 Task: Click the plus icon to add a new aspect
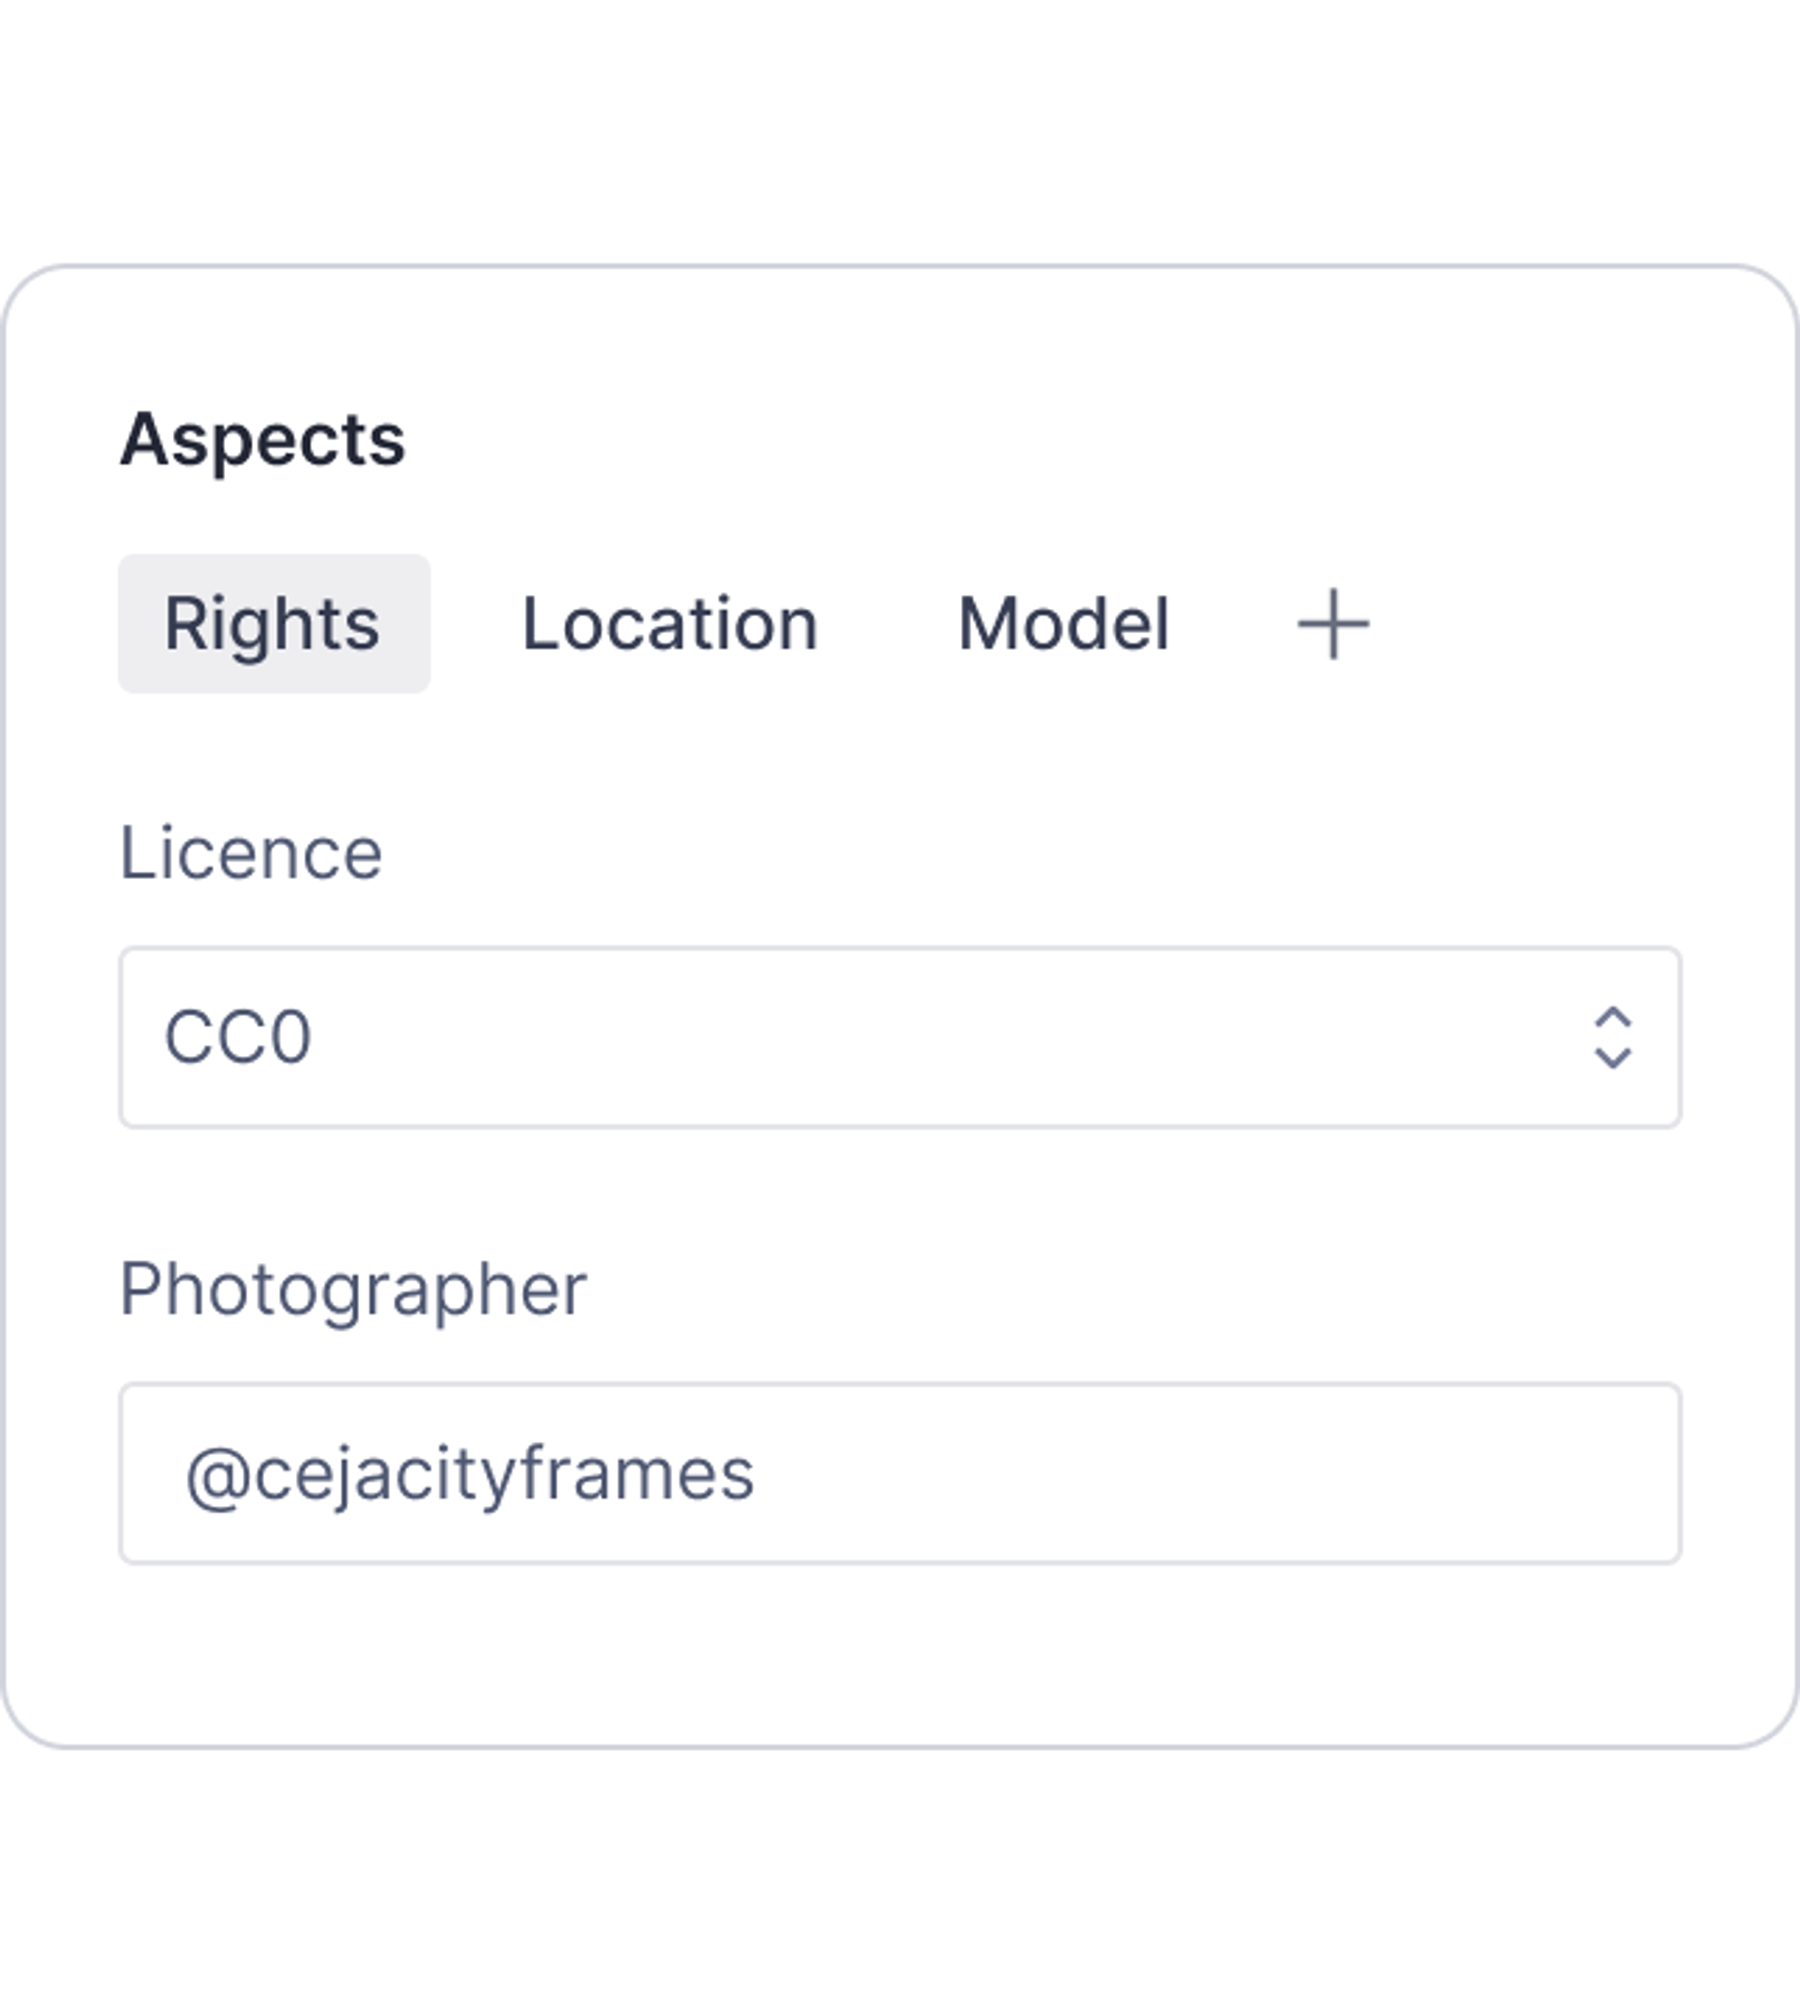point(1334,623)
